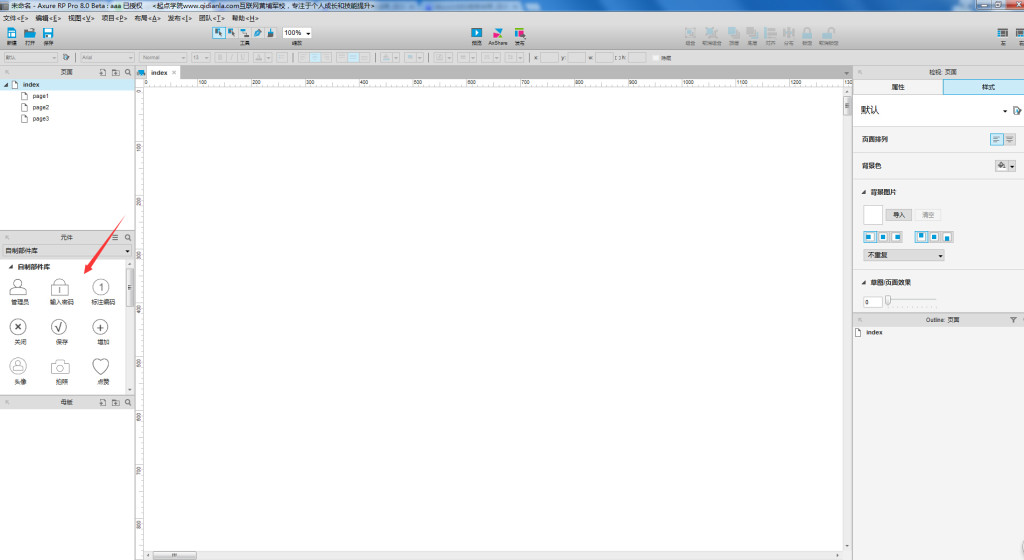The height and width of the screenshot is (560, 1024).
Task: Click the New file icon in toolbar
Action: click(x=11, y=33)
